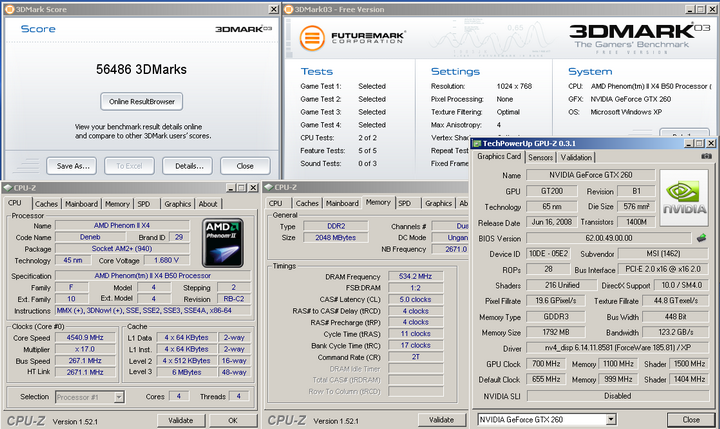Click the GPU-Z screenshot camera icon

pyautogui.click(x=706, y=157)
